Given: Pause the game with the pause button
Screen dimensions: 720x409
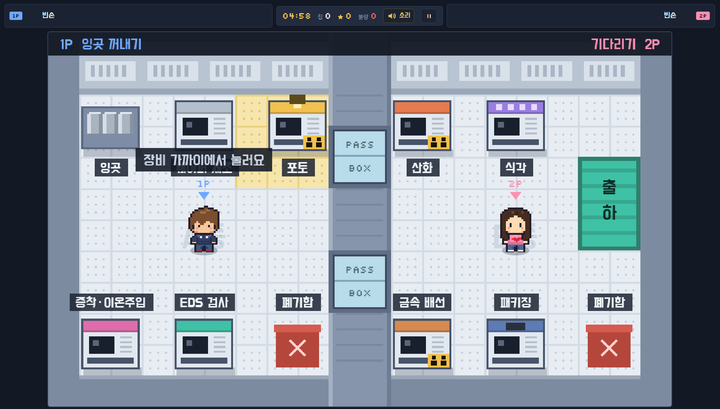Looking at the screenshot, I should click(x=429, y=16).
